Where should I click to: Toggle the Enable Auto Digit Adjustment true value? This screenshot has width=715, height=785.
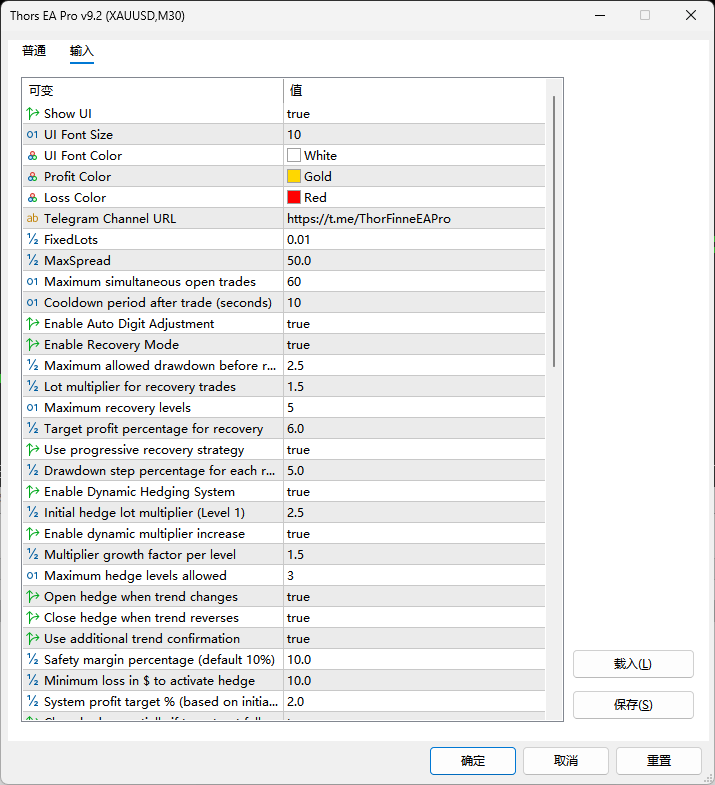[x=414, y=324]
